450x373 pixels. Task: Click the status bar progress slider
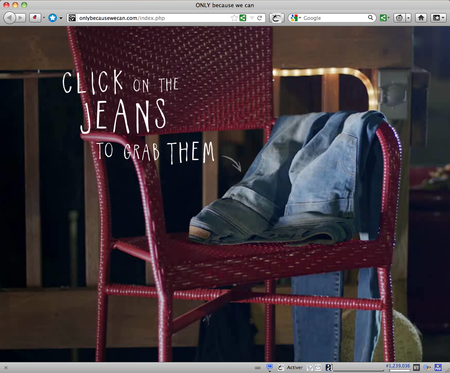click(x=358, y=369)
